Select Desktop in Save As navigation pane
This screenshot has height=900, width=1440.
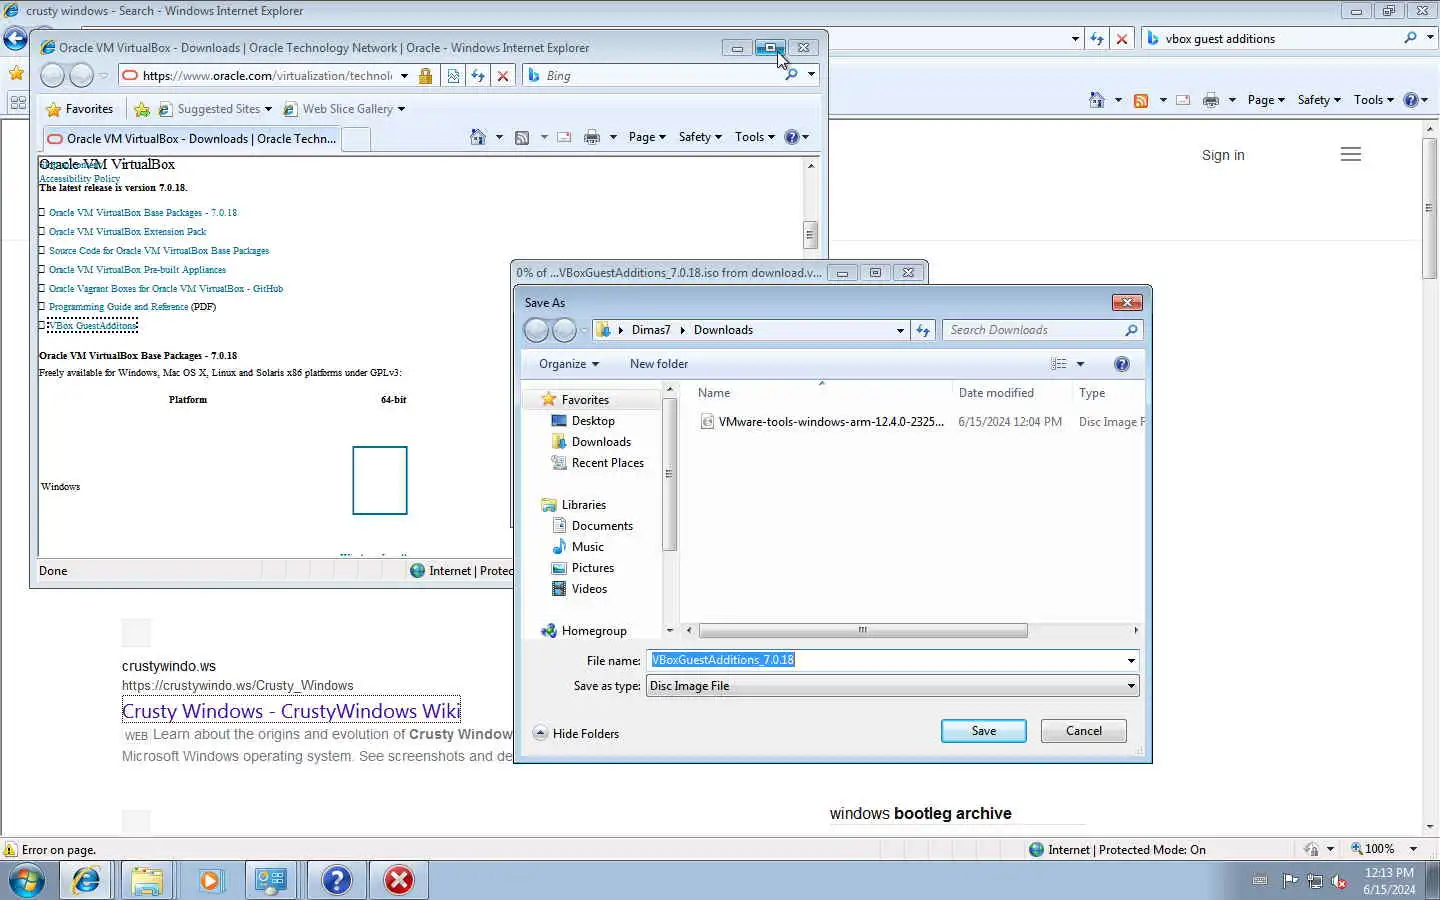pos(593,421)
